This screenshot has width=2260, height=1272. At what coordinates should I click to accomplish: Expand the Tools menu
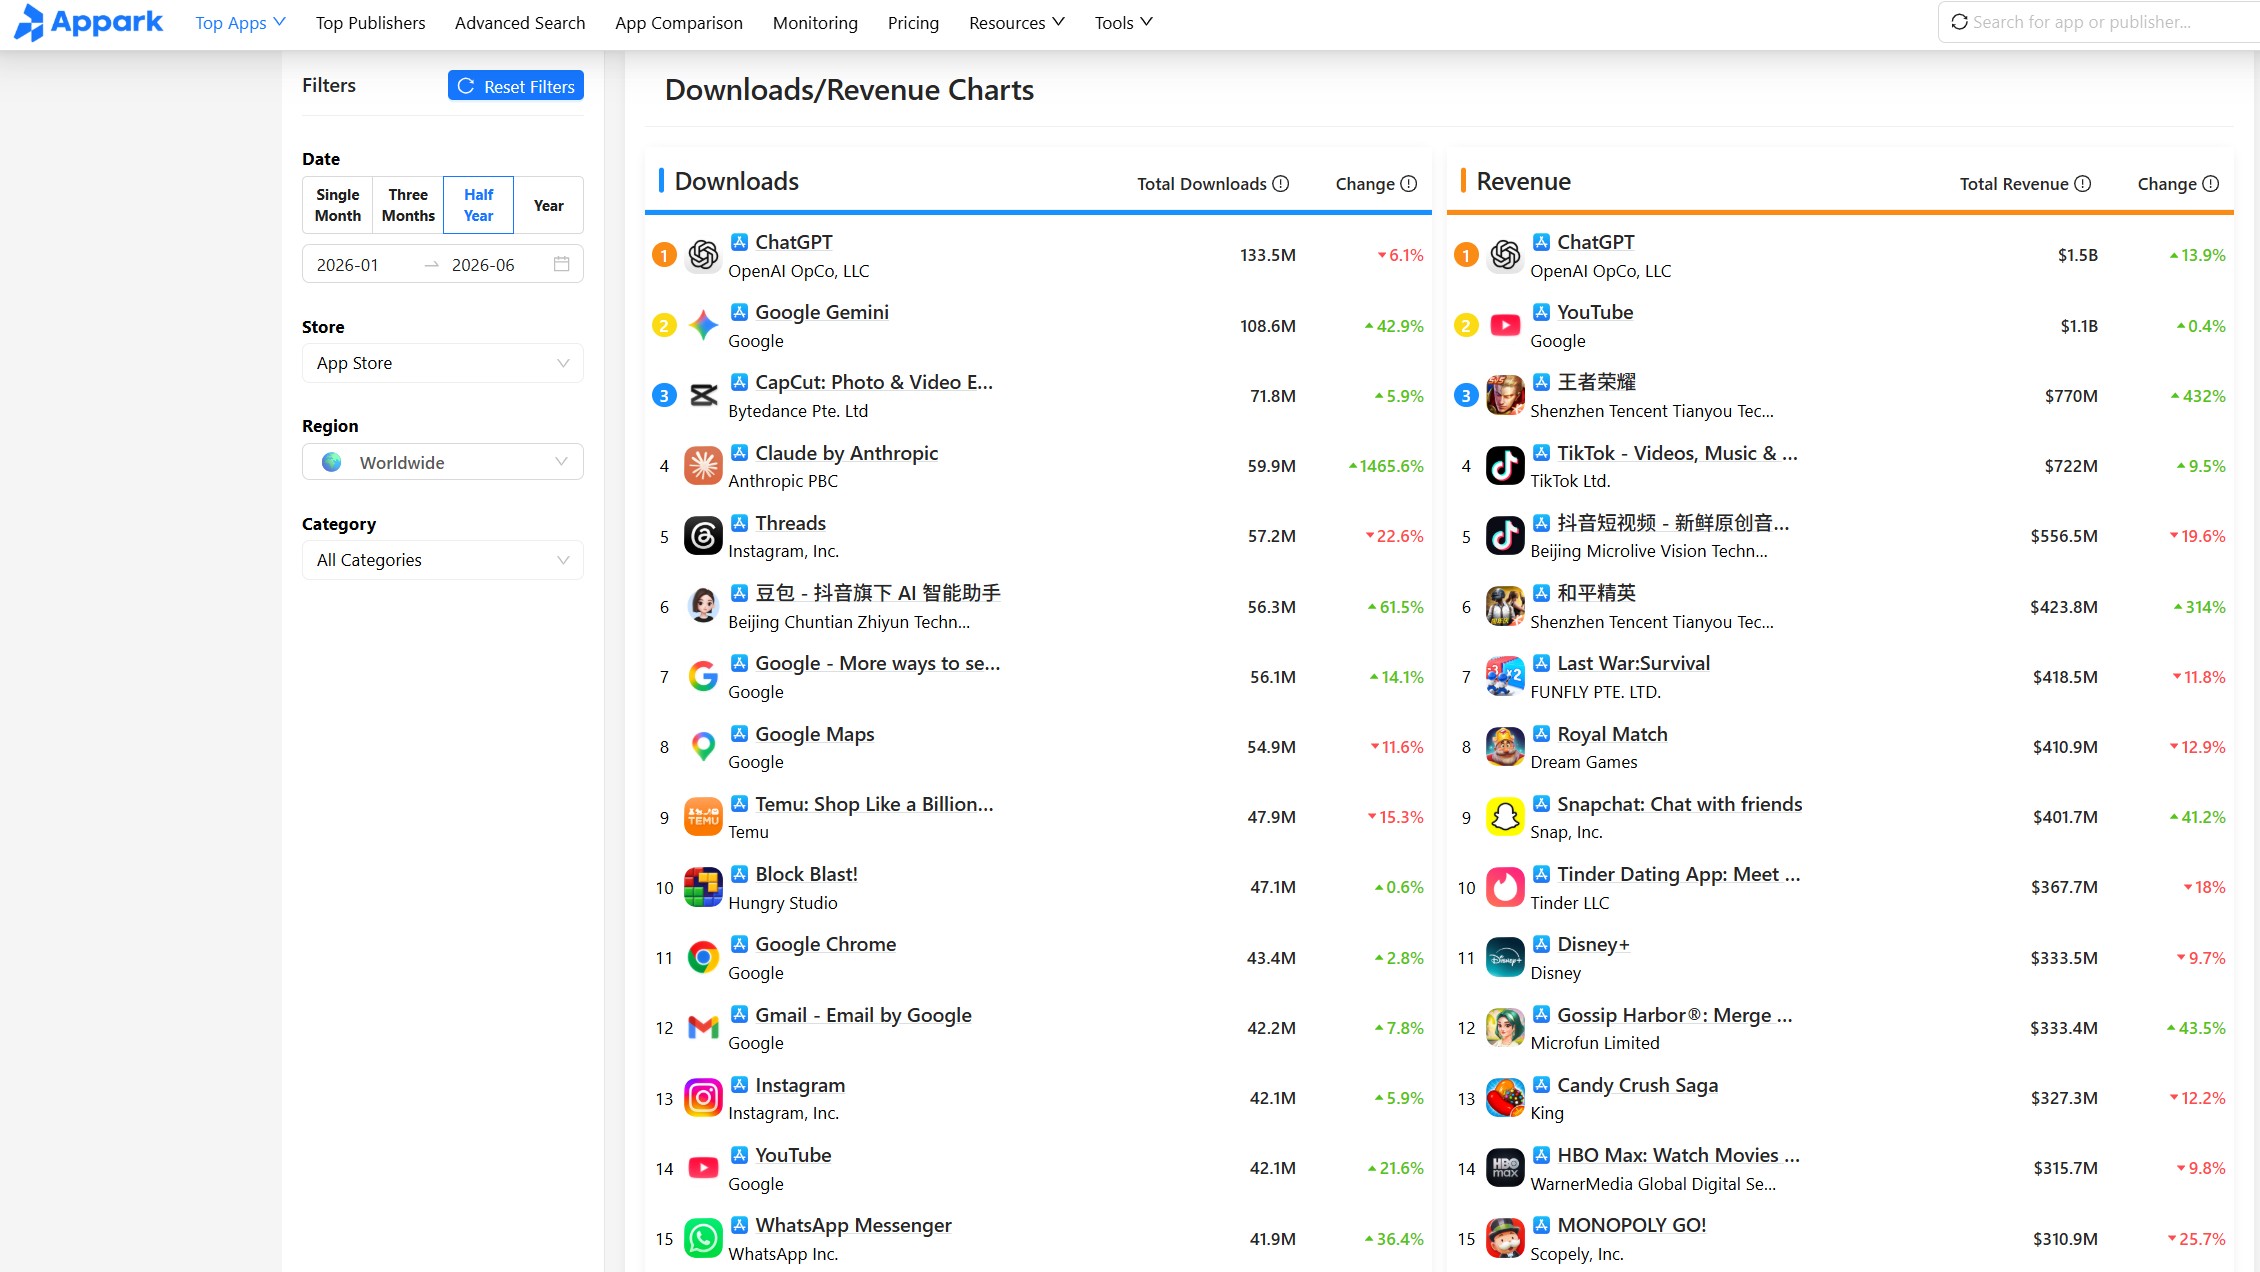click(1124, 22)
